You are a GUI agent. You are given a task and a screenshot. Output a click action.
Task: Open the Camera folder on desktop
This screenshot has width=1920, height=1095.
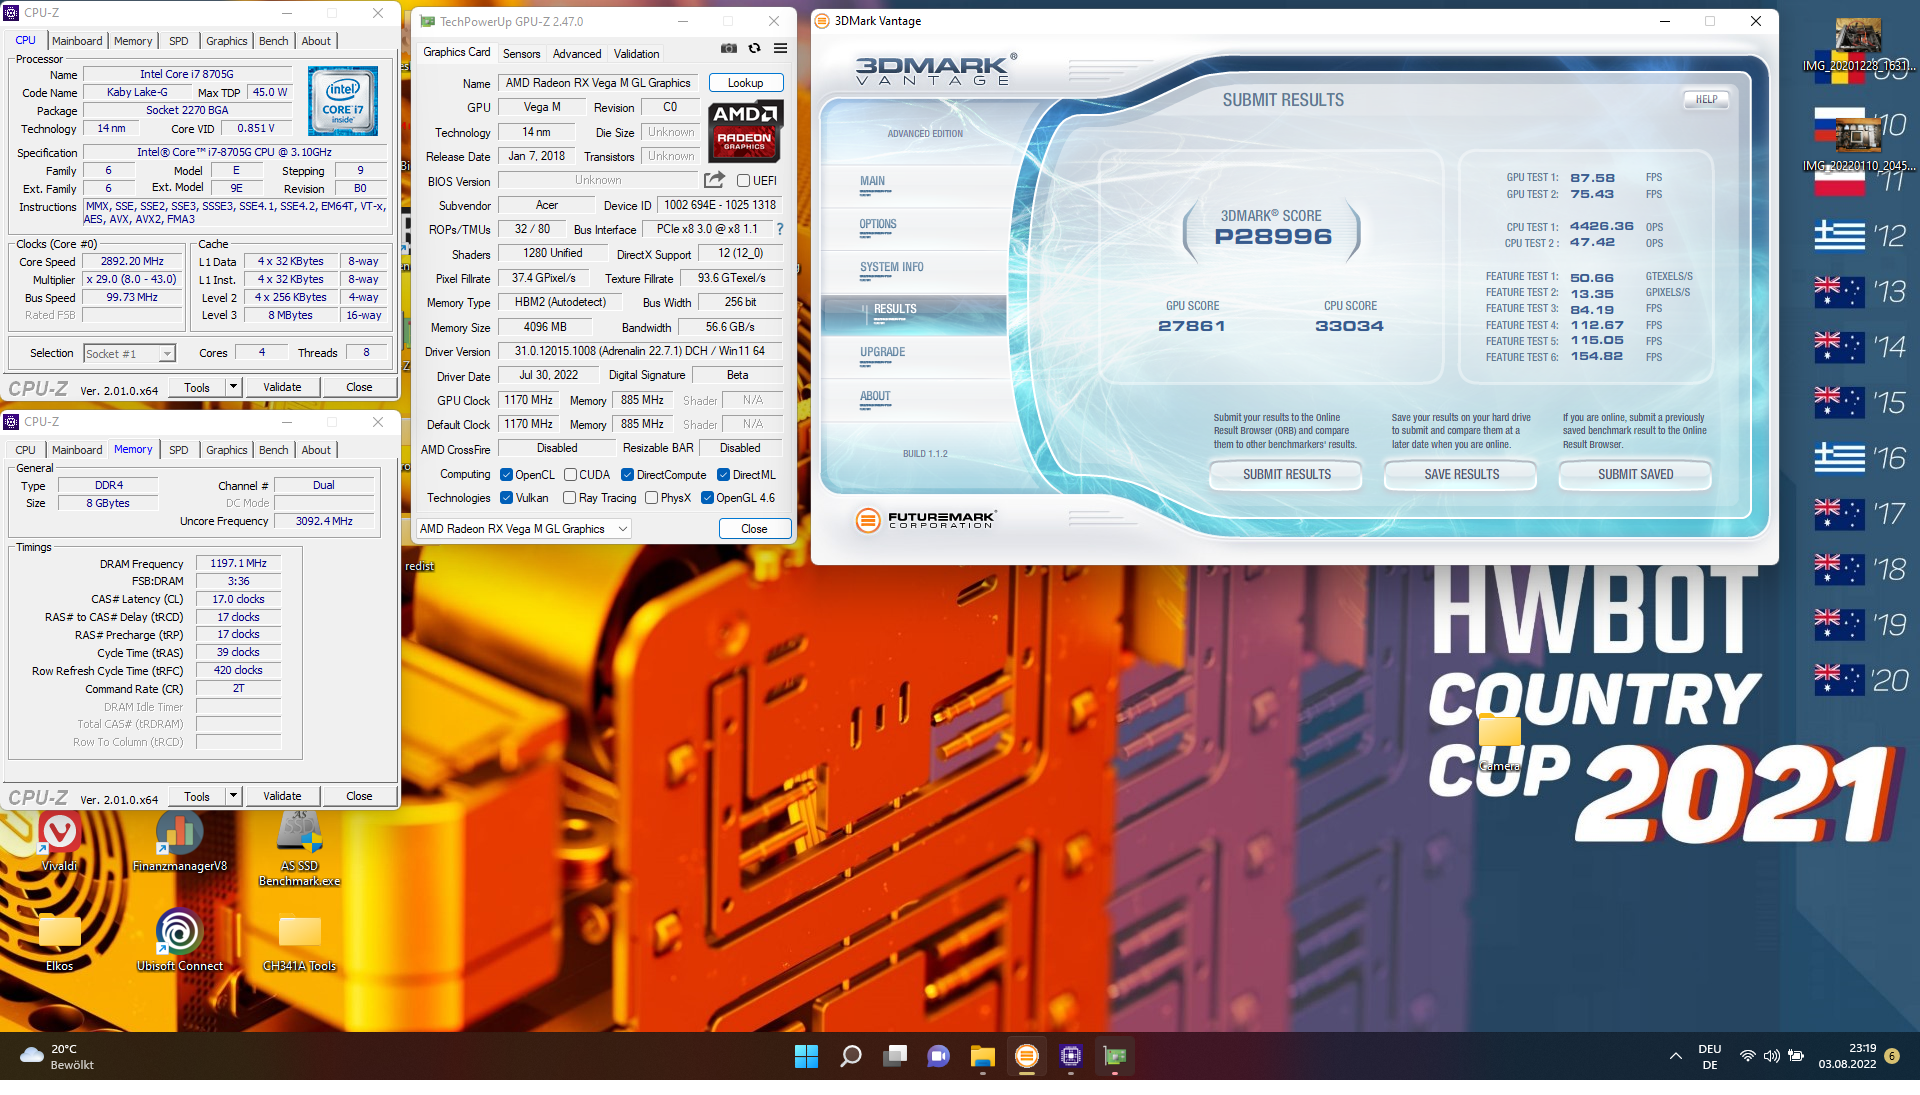pos(1499,742)
